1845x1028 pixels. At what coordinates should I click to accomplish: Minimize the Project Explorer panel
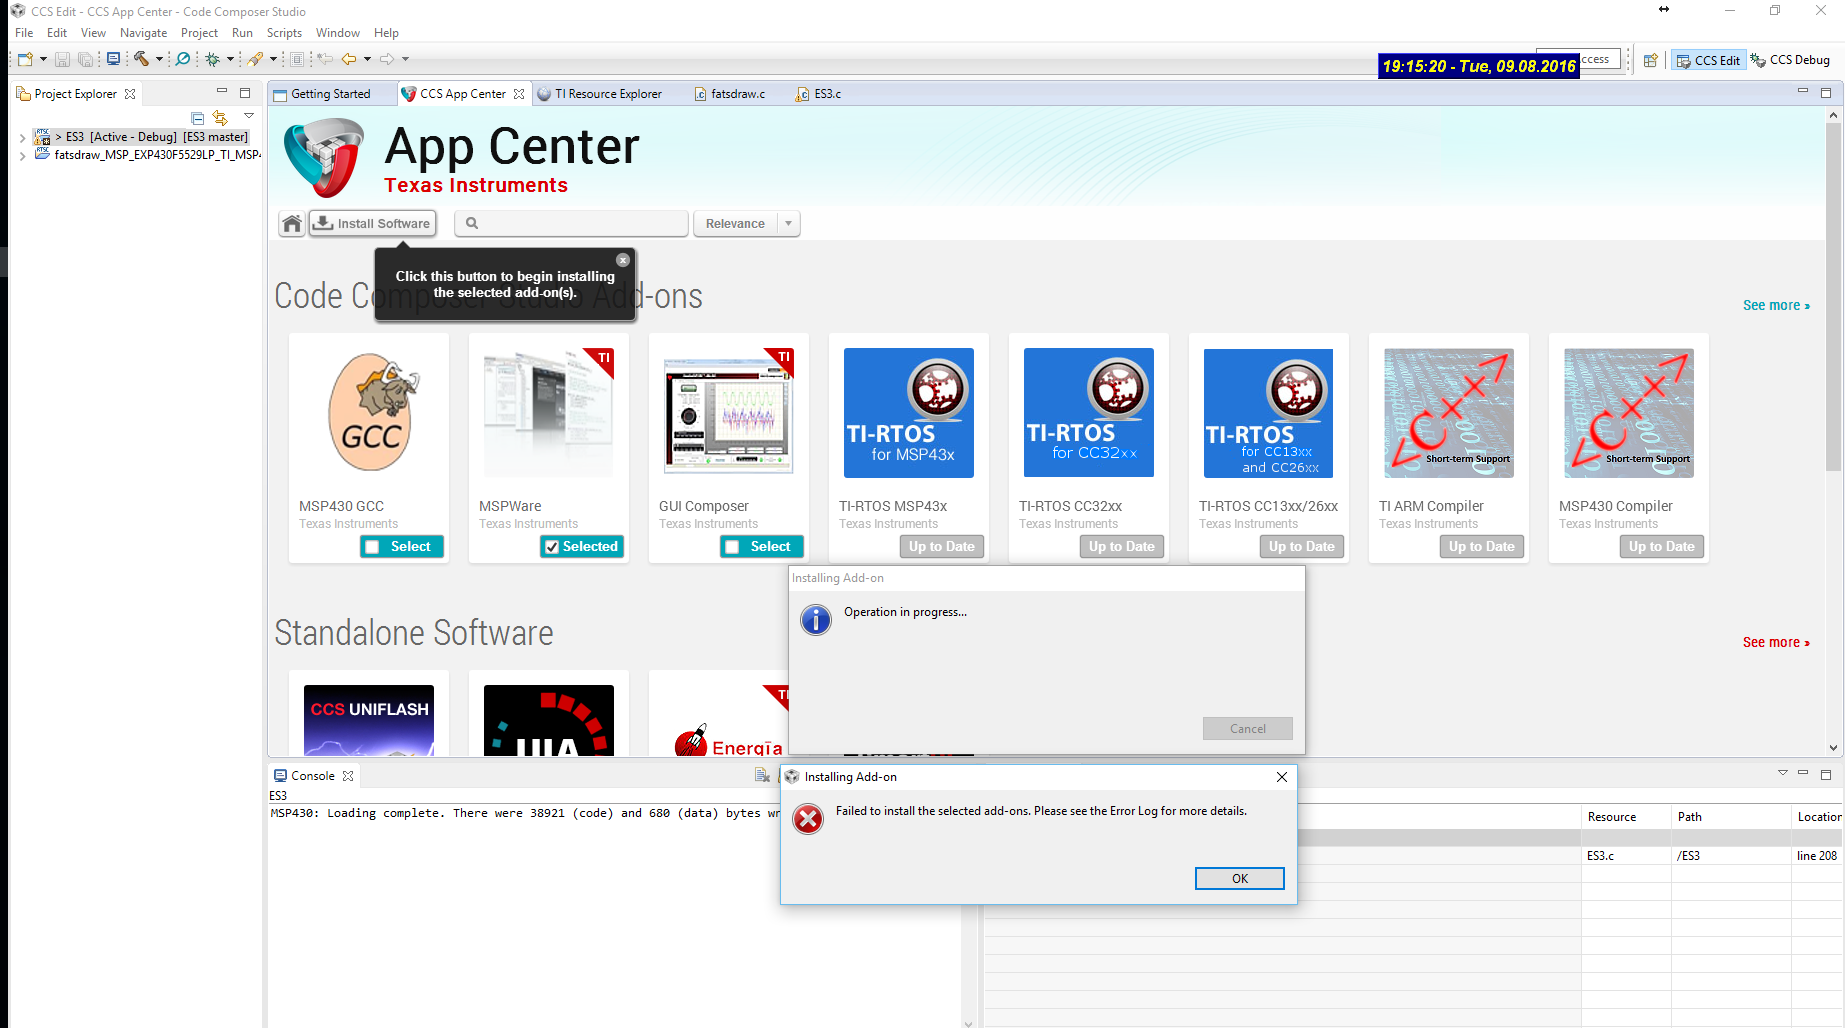click(x=222, y=92)
